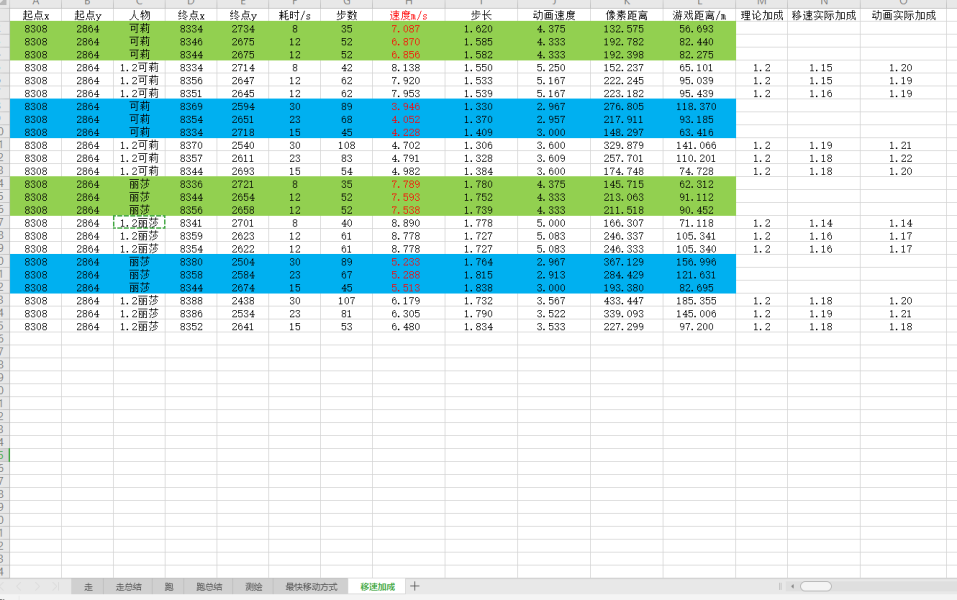957x600 pixels.
Task: Switch to the 走 sheet tab
Action: 88,587
